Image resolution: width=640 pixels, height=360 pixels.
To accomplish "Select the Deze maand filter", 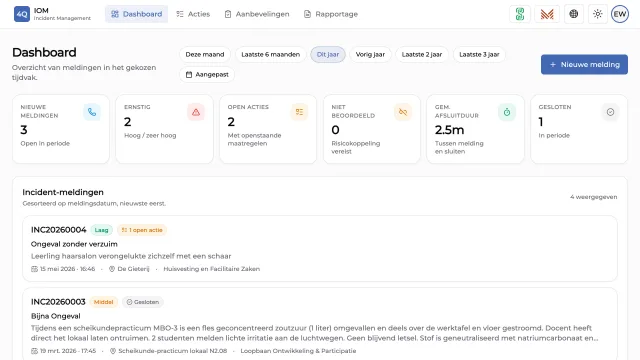I will pos(205,54).
